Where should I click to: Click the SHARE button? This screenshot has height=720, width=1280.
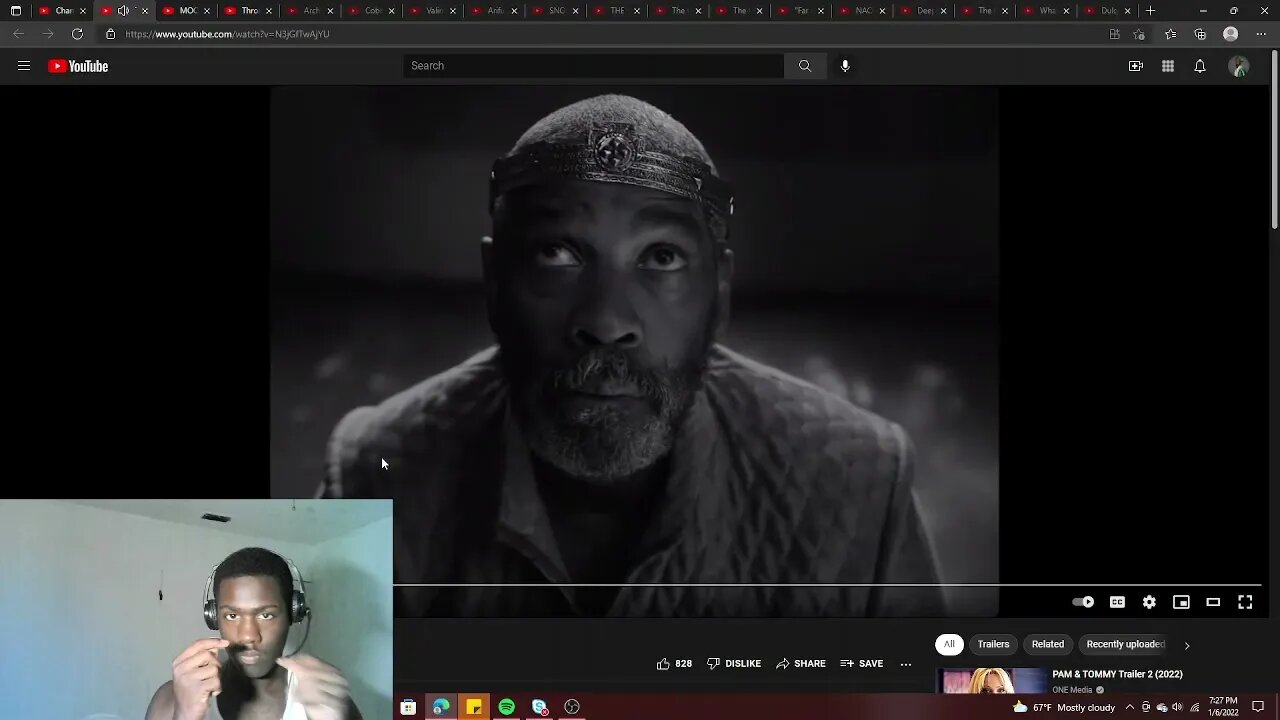coord(801,664)
